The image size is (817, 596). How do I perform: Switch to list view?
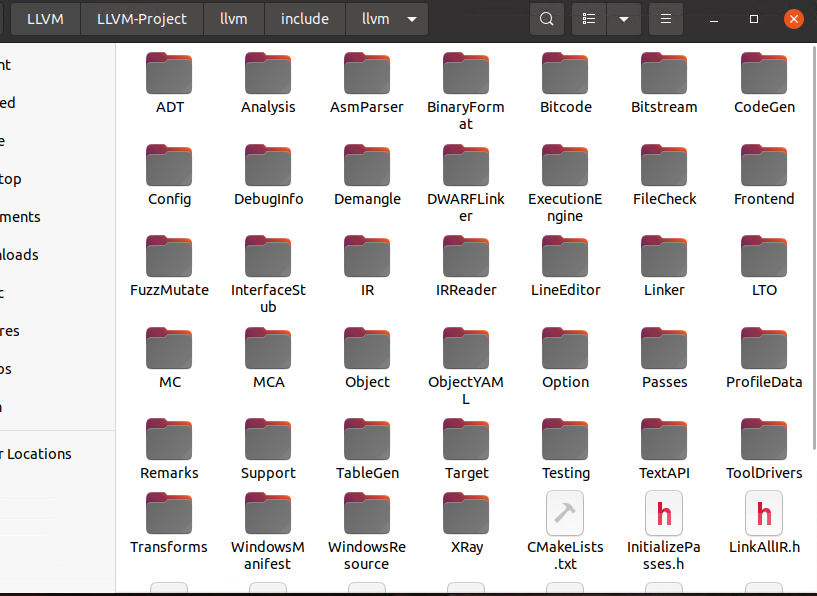(589, 19)
